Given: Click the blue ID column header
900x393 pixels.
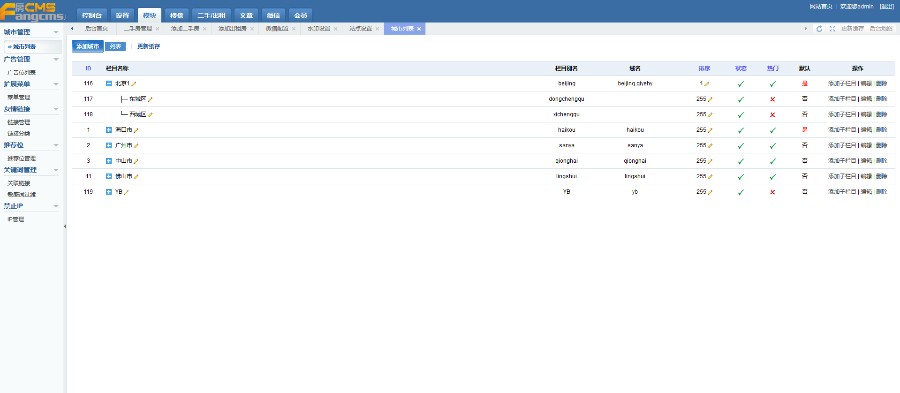Looking at the screenshot, I should 88,68.
